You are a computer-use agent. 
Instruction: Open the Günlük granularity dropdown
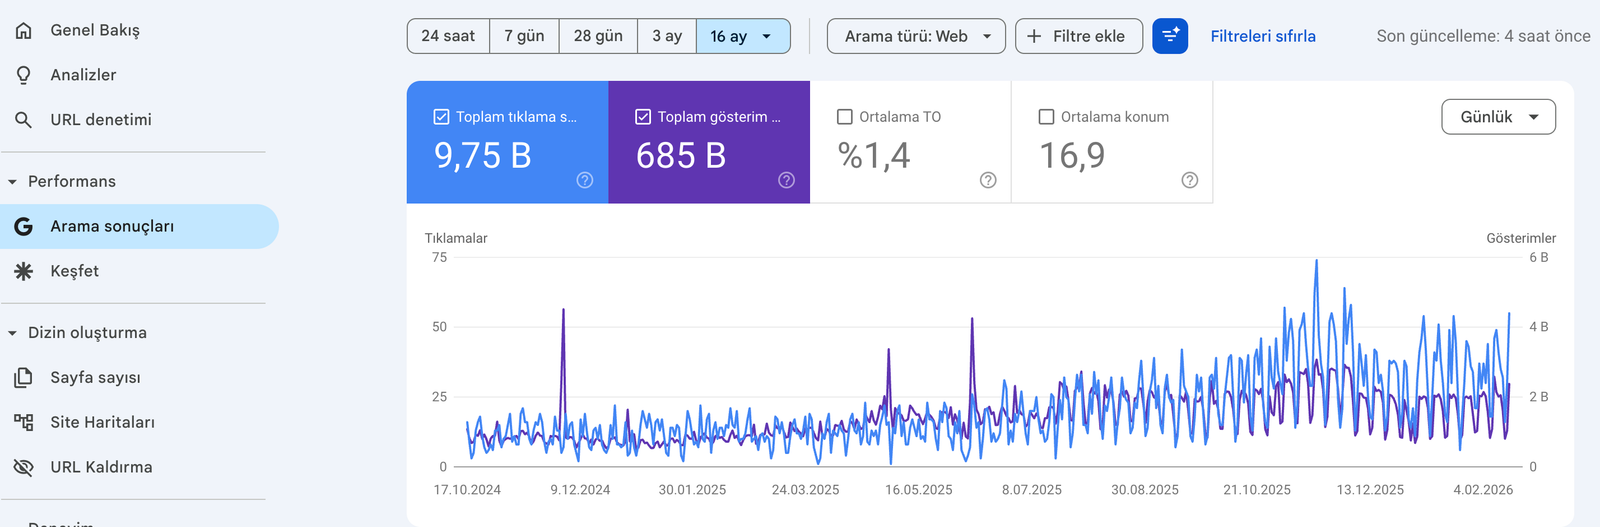tap(1498, 117)
